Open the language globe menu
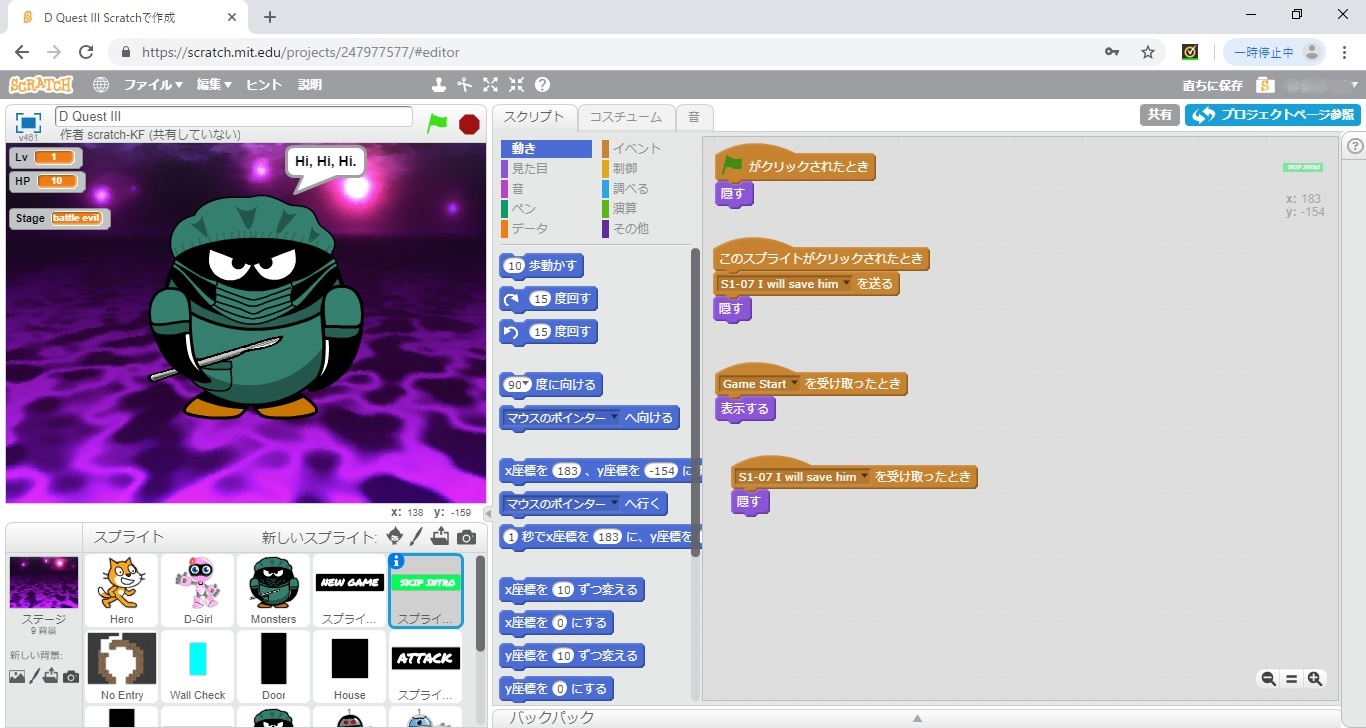 pyautogui.click(x=101, y=85)
